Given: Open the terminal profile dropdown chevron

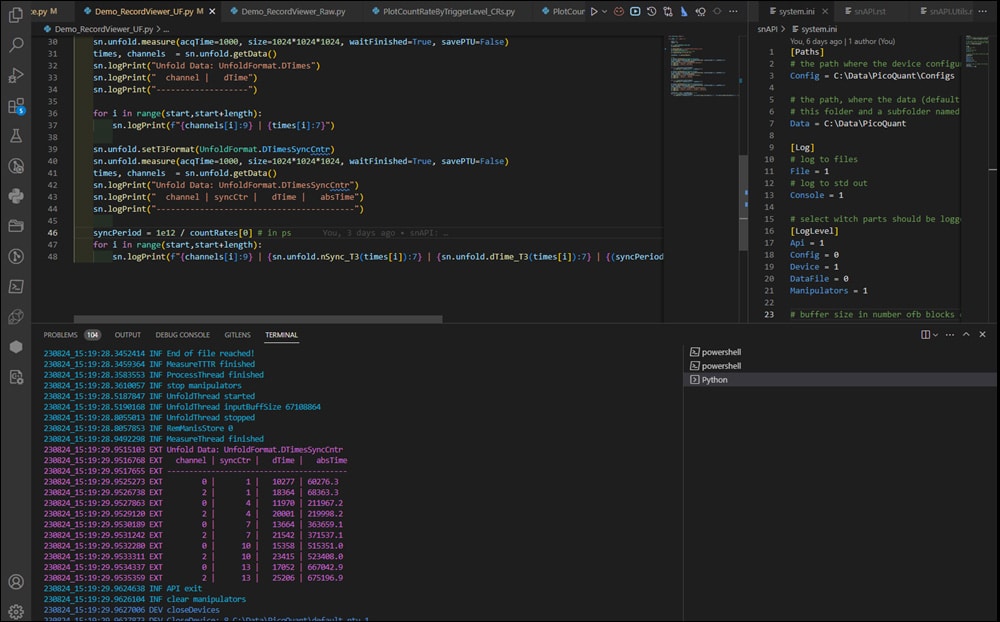Looking at the screenshot, I should pos(936,334).
